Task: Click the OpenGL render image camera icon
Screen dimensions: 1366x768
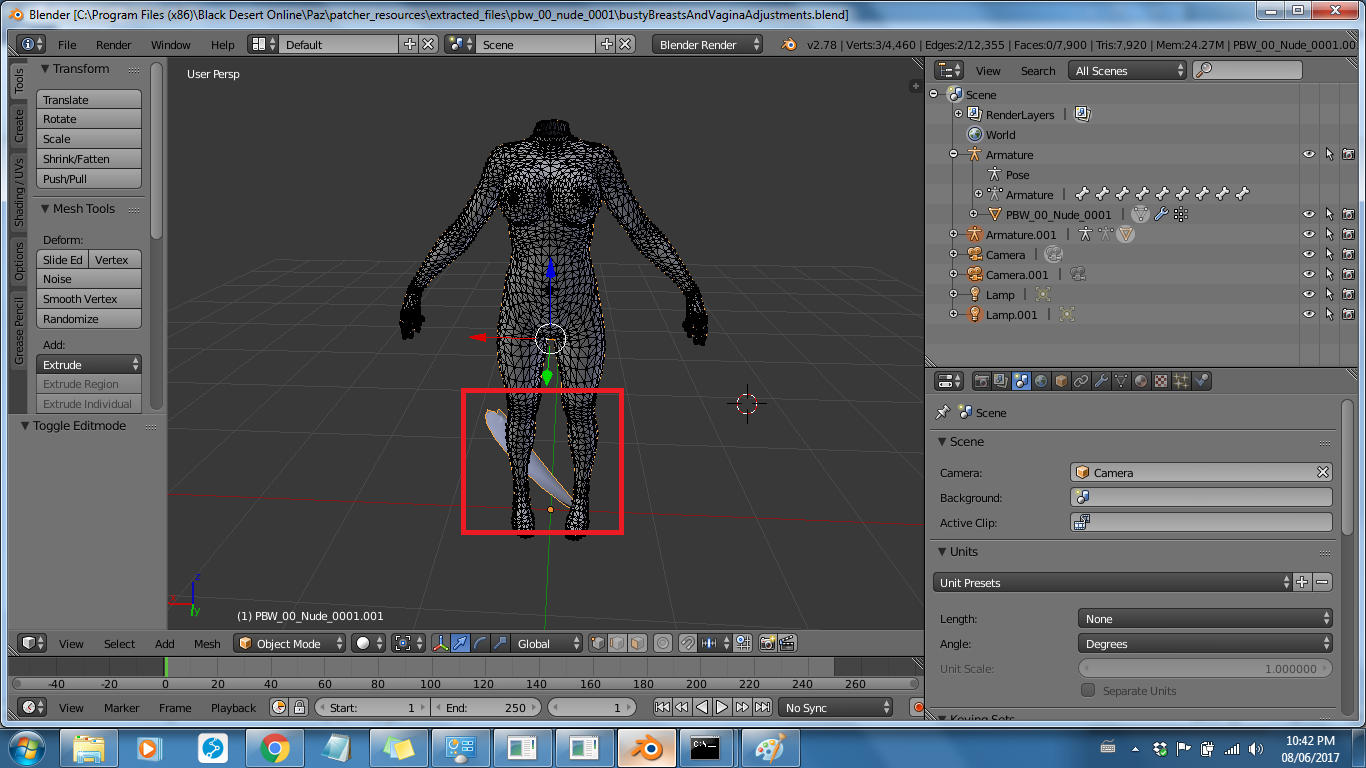Action: click(x=768, y=644)
